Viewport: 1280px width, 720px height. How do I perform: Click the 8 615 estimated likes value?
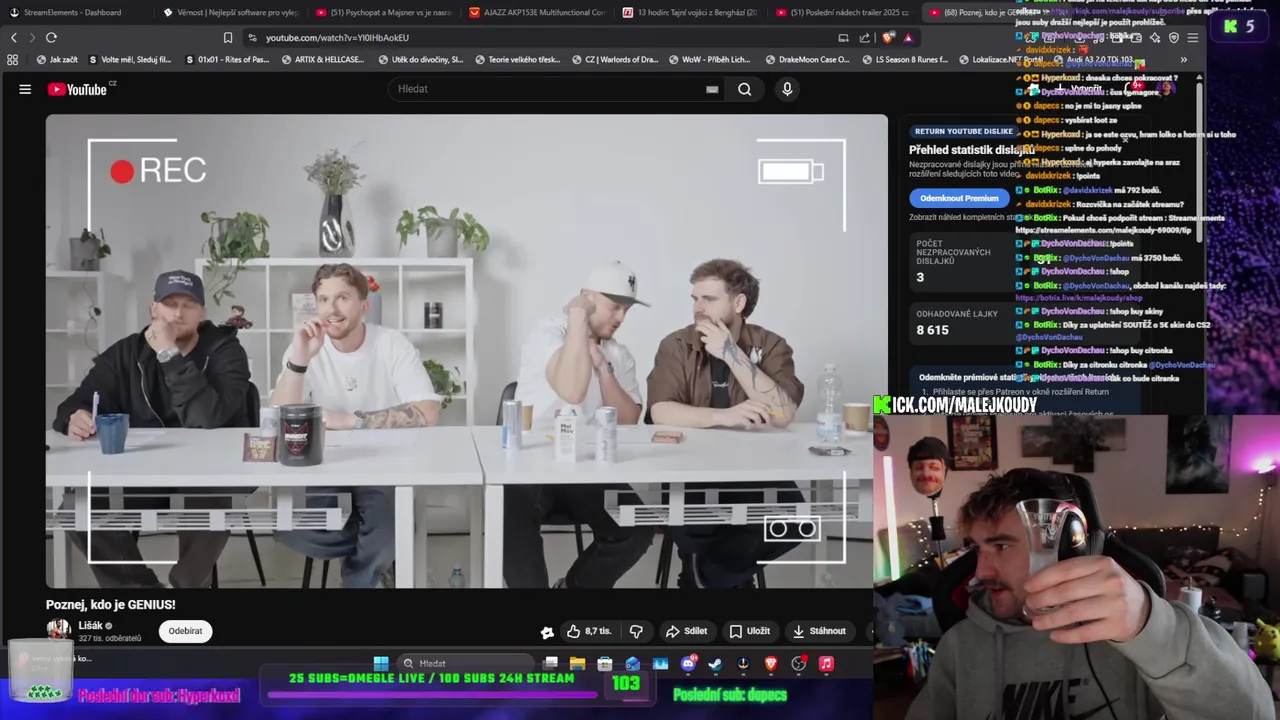(933, 329)
